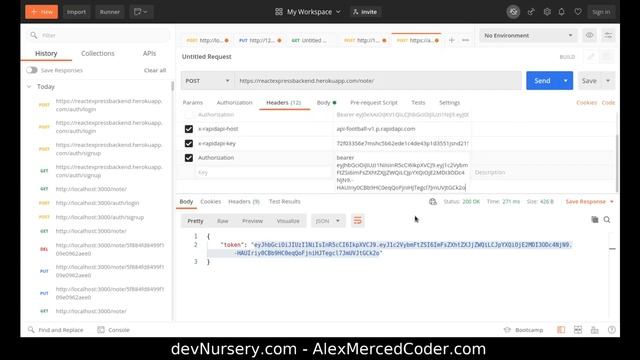This screenshot has height=360, width=640.
Task: Switch to the APIs sidebar tab
Action: click(x=149, y=53)
